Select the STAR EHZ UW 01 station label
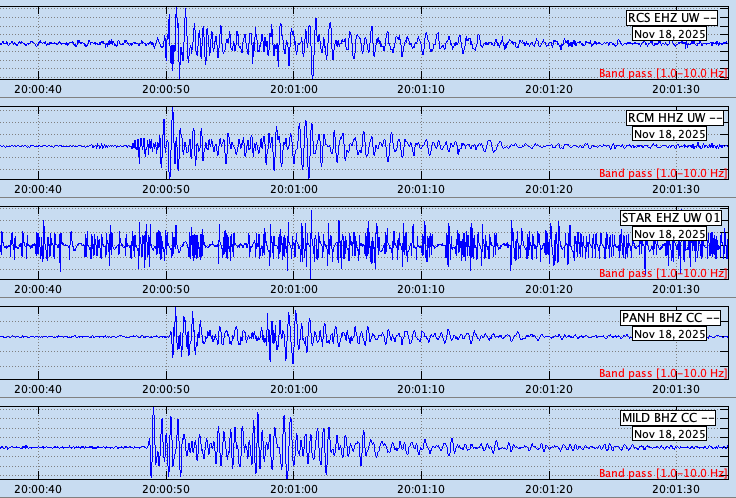 [x=670, y=218]
